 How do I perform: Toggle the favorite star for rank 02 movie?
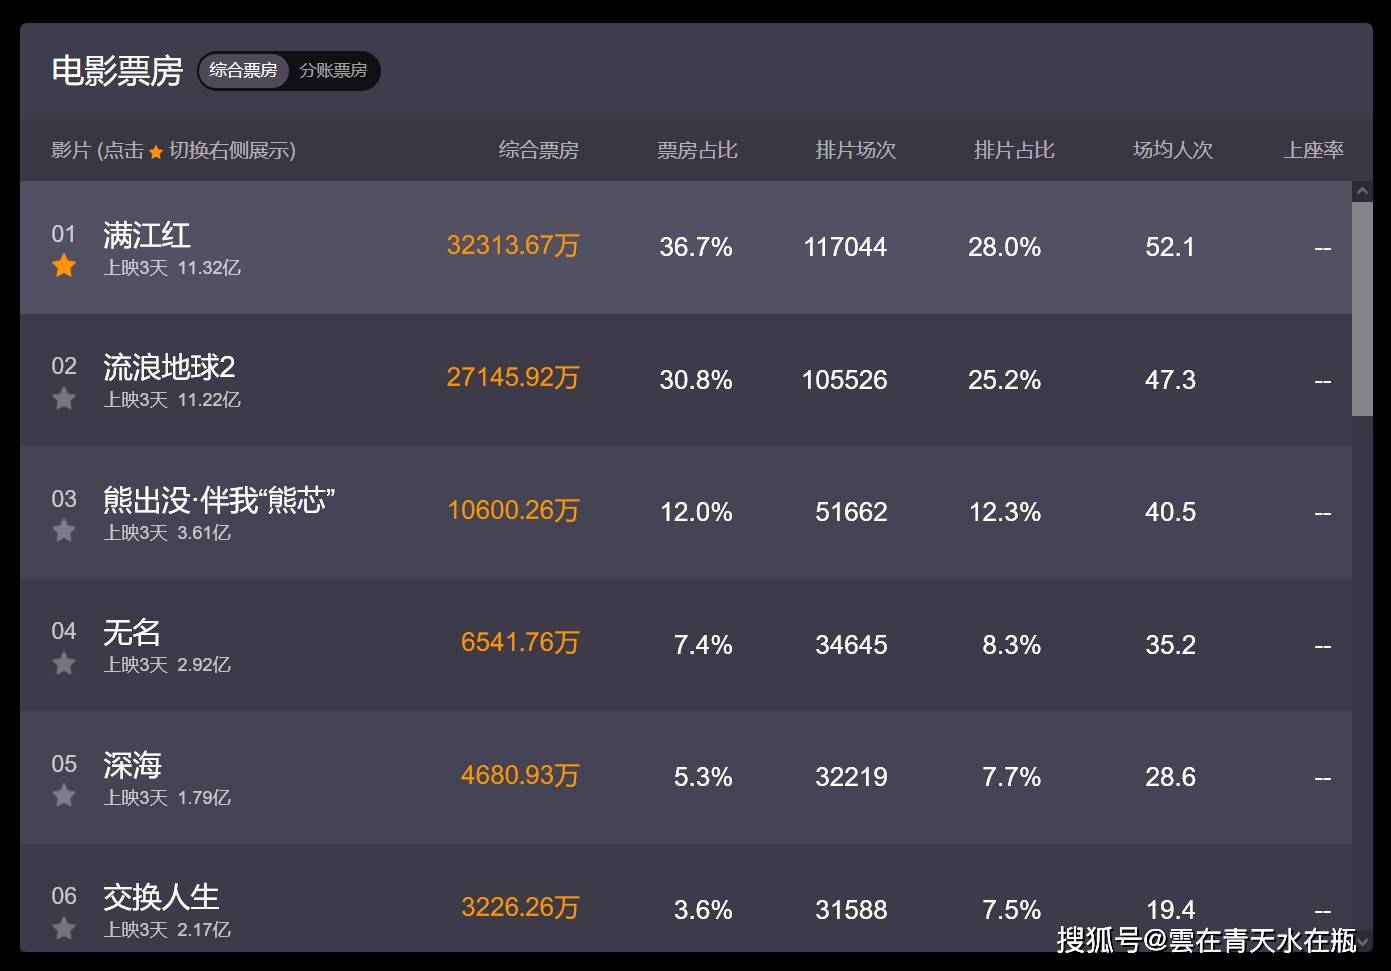pyautogui.click(x=64, y=399)
